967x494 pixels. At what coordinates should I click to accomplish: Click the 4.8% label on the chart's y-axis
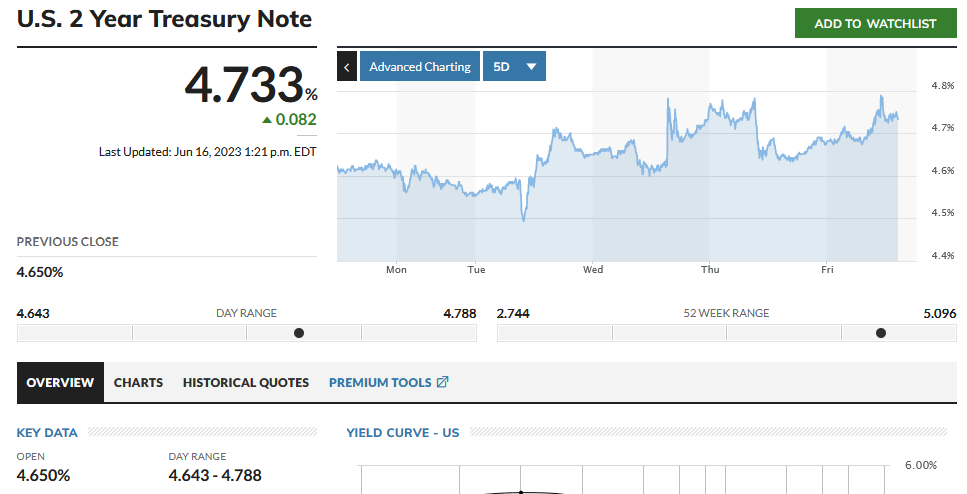point(942,86)
